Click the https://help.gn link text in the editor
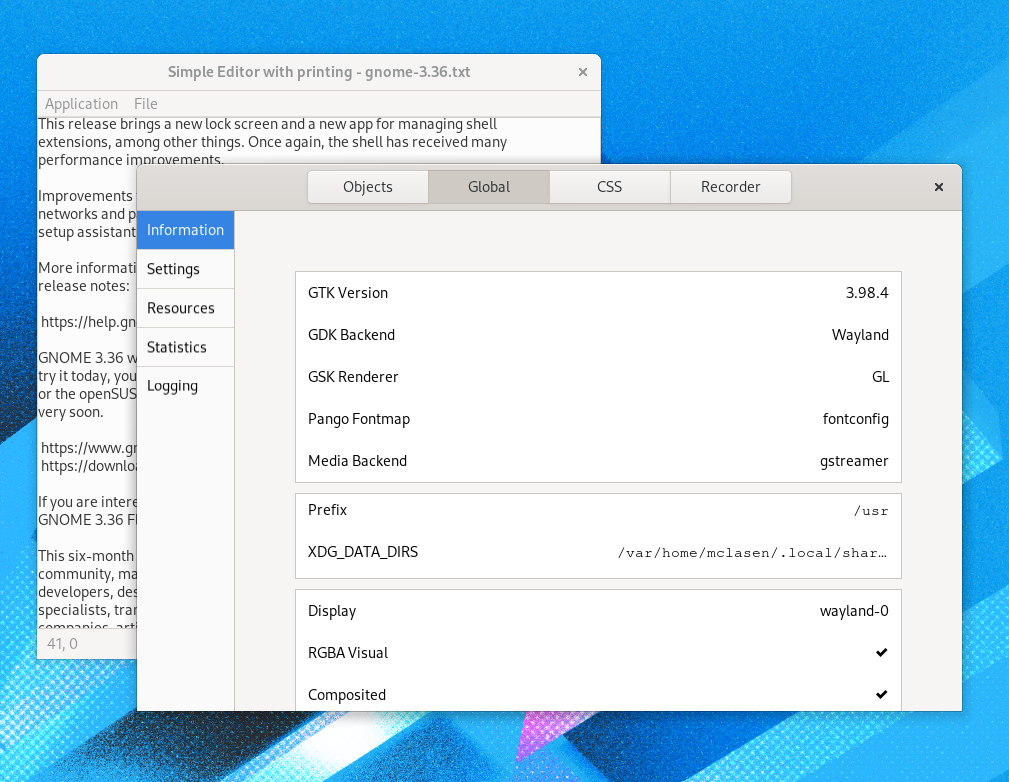 pos(88,322)
